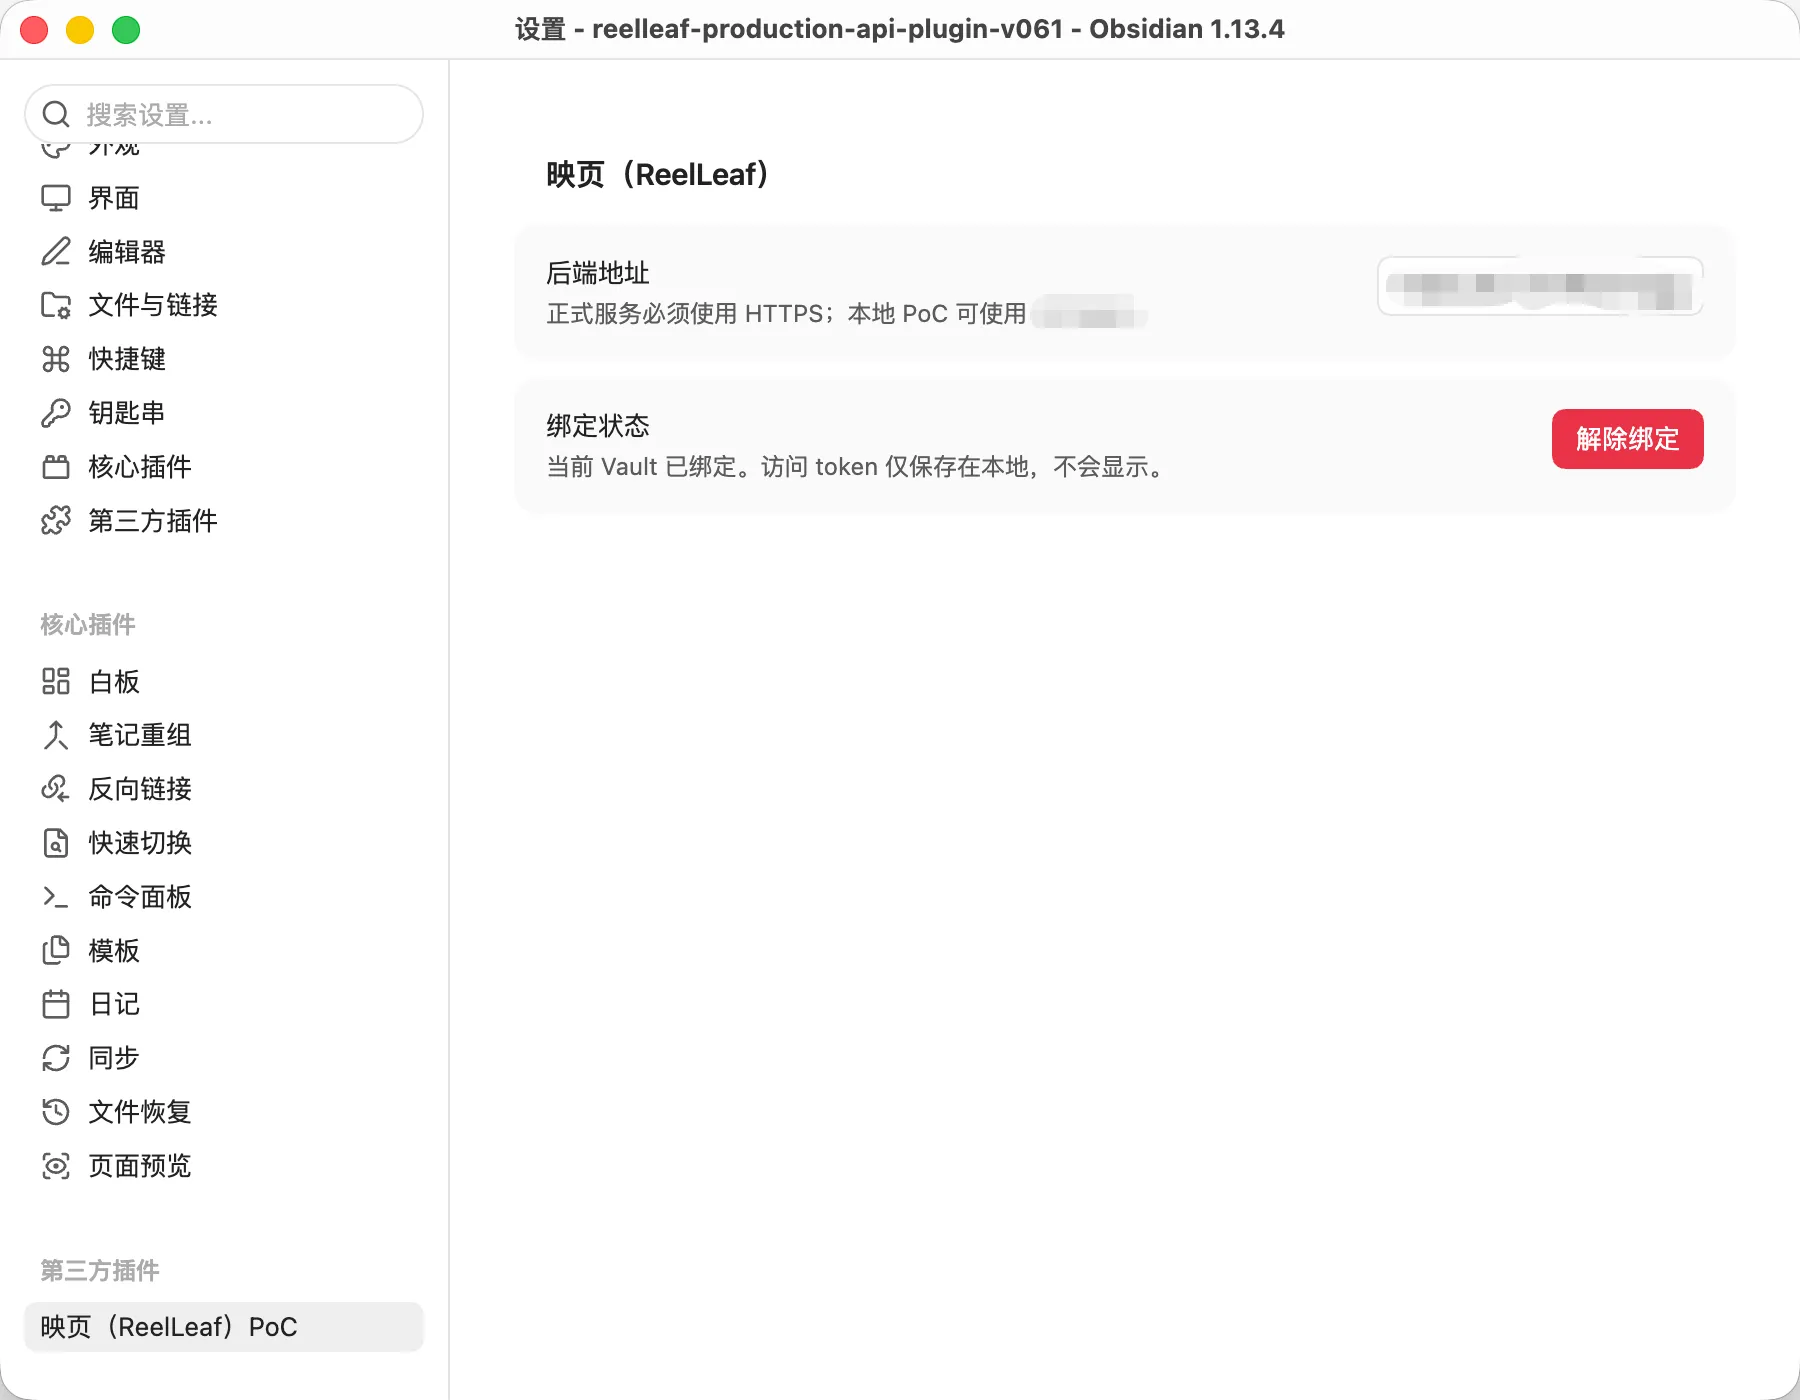Minimize window with yellow title-bar button
The height and width of the screenshot is (1400, 1800).
point(80,30)
